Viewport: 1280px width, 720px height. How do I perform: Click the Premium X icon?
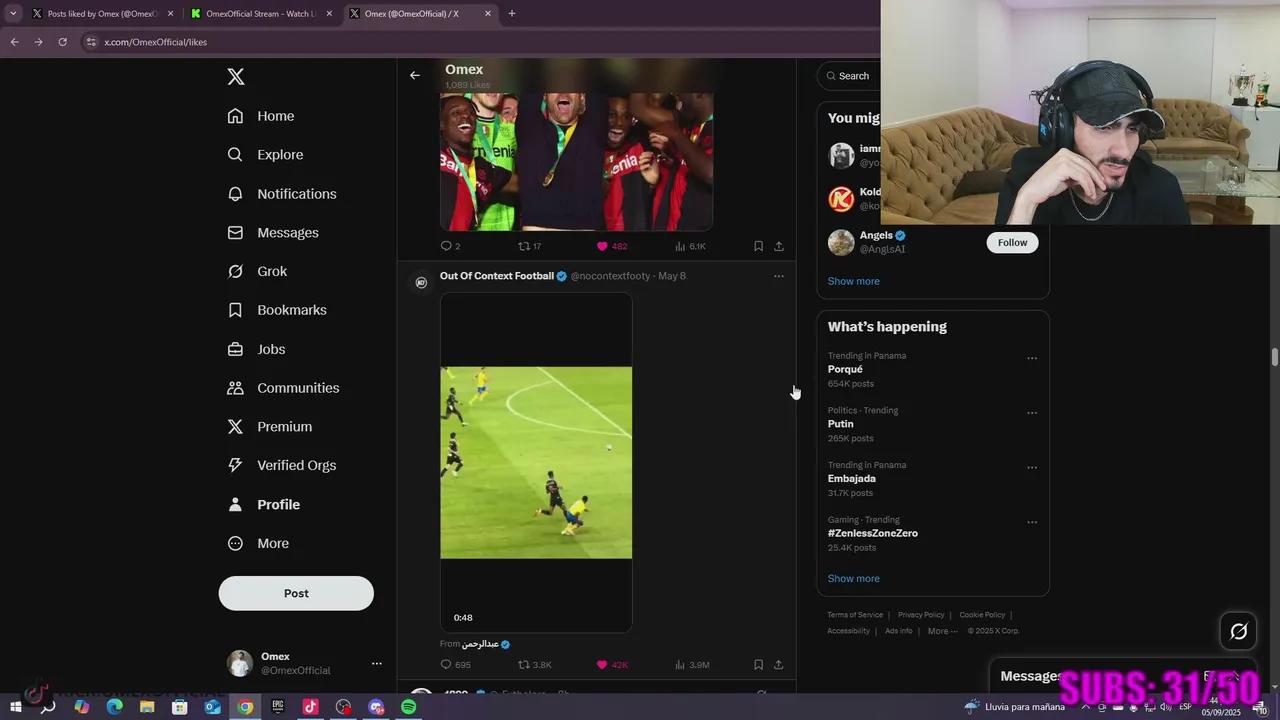235,427
